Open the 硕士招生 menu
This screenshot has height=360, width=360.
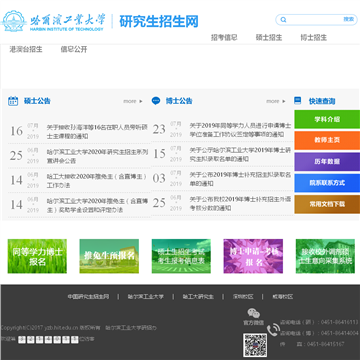(x=269, y=37)
